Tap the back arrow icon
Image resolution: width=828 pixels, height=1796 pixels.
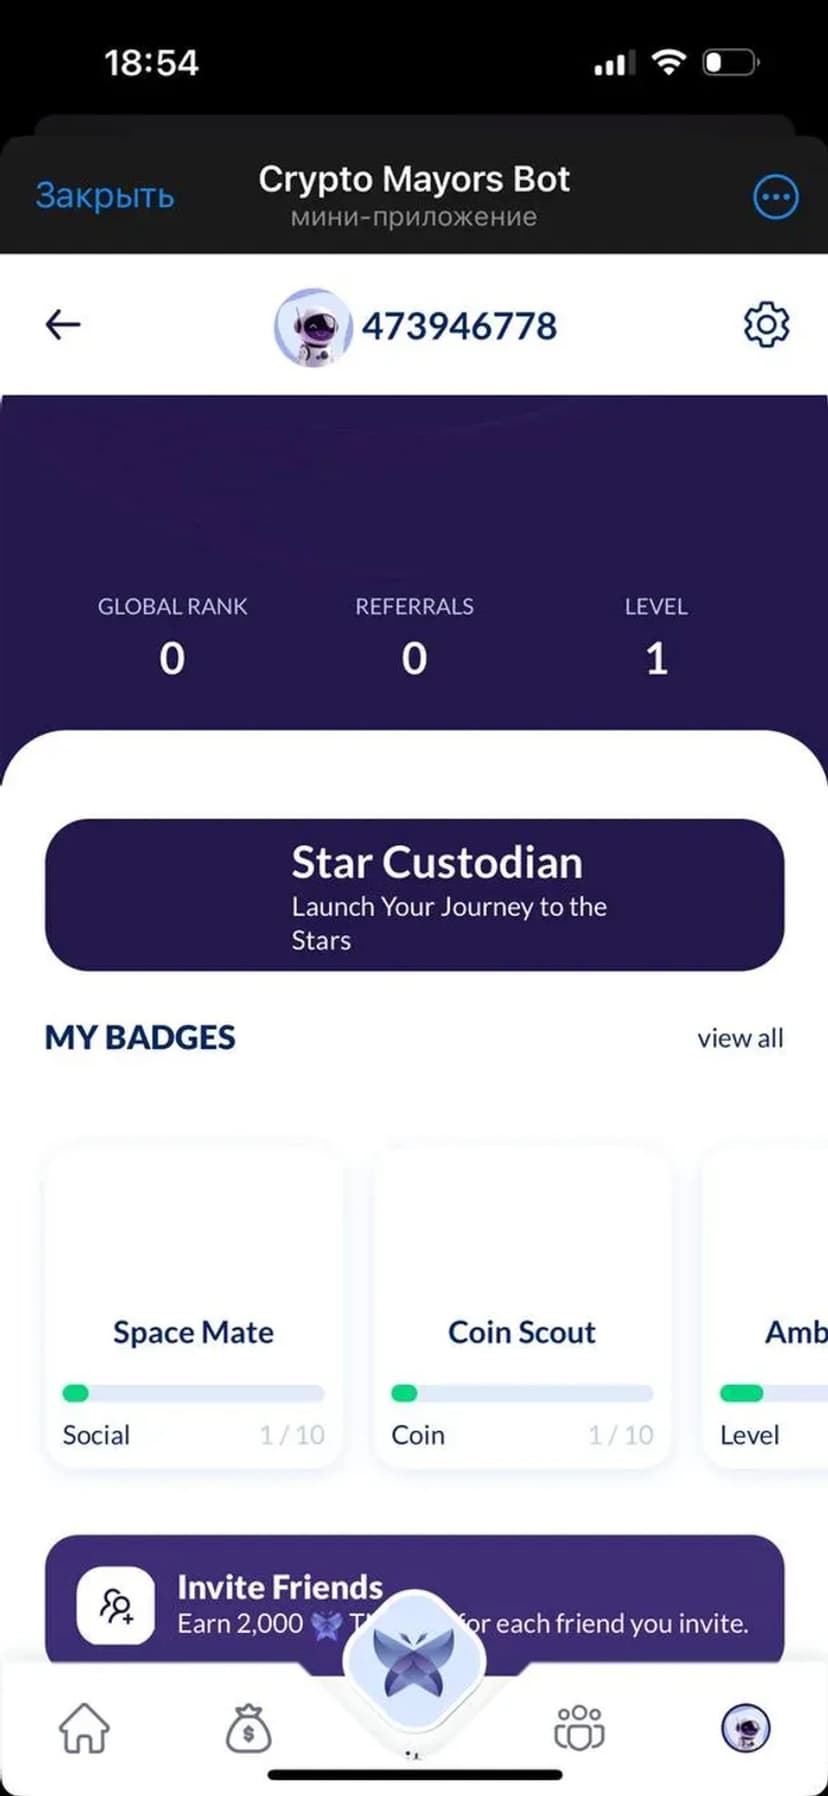point(63,325)
